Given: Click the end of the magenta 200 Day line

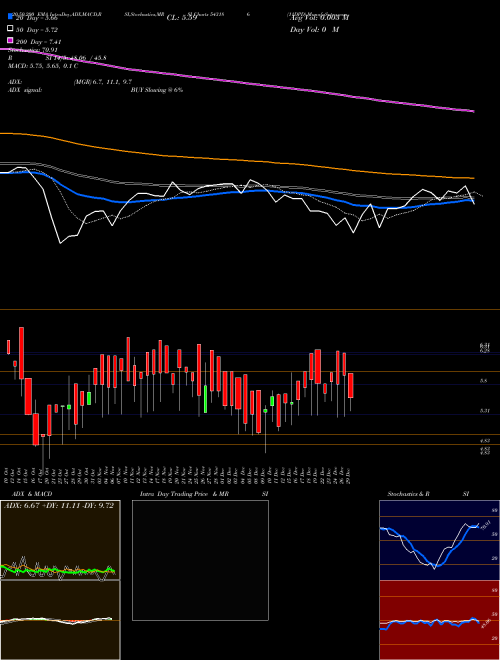Looking at the screenshot, I should click(x=473, y=111).
